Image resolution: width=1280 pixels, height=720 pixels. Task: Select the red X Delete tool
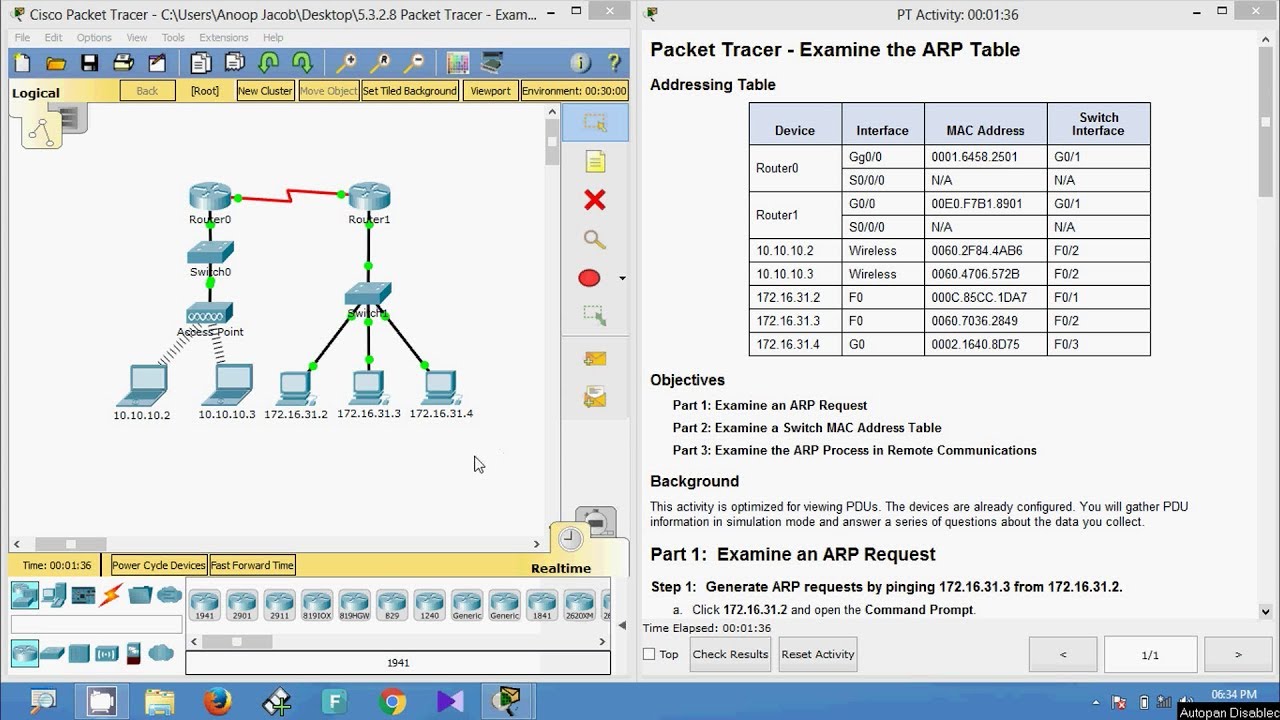(x=595, y=200)
